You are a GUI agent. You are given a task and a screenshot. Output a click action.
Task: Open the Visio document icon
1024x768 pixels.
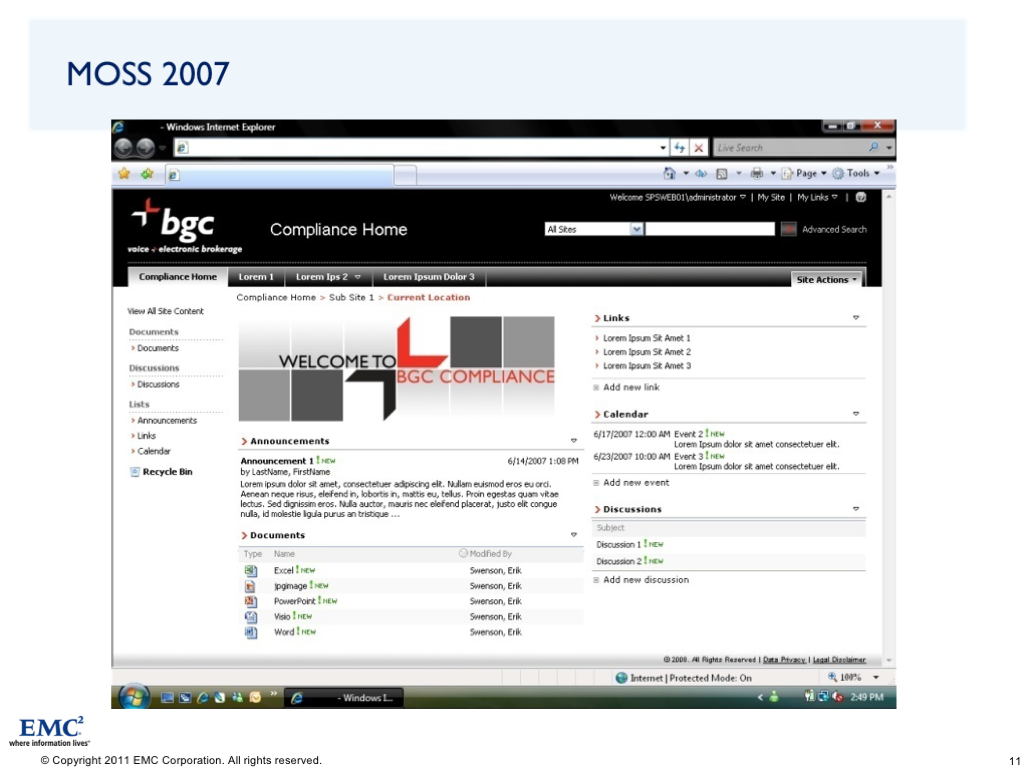[x=251, y=616]
